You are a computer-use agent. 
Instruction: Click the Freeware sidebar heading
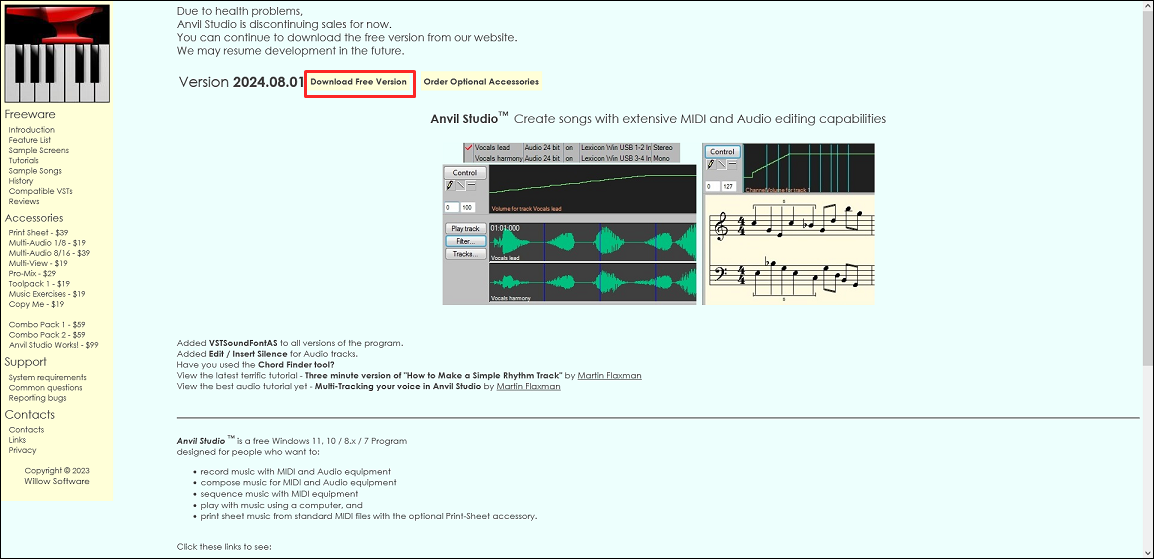(30, 114)
